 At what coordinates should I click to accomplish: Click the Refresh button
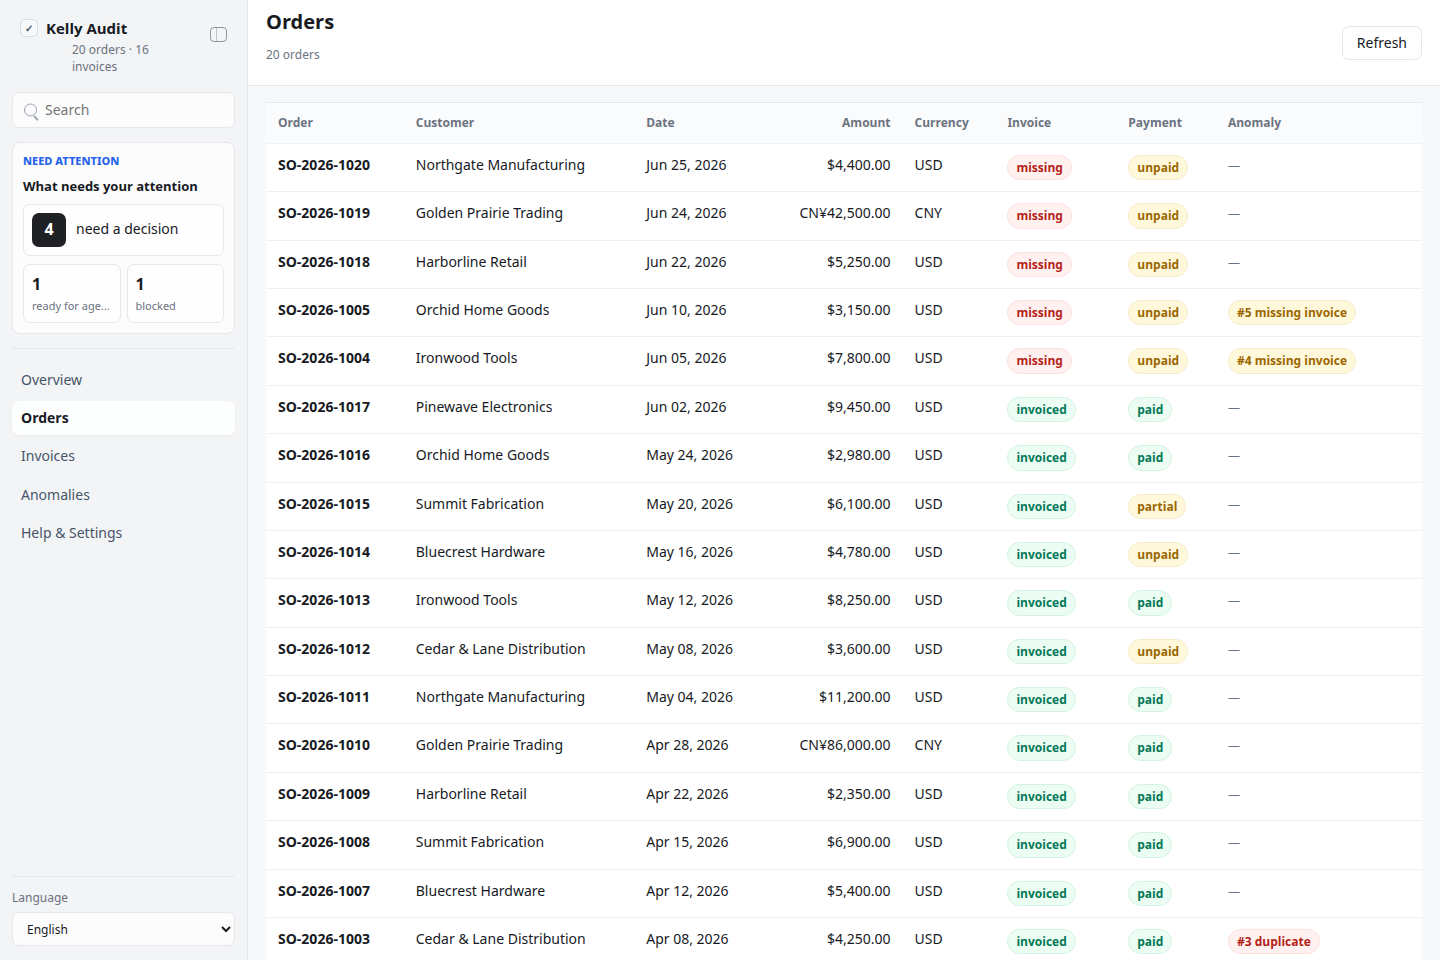1381,43
